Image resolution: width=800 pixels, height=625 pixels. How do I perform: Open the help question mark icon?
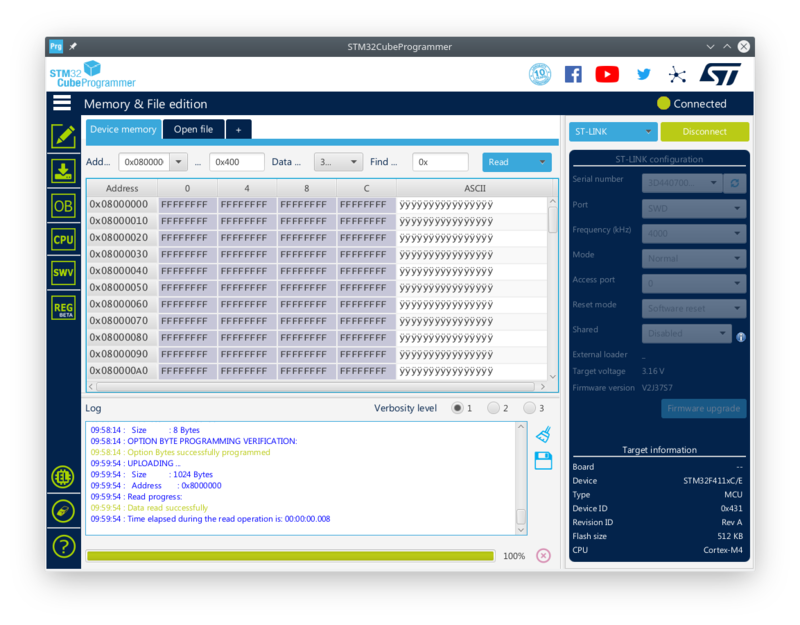63,546
